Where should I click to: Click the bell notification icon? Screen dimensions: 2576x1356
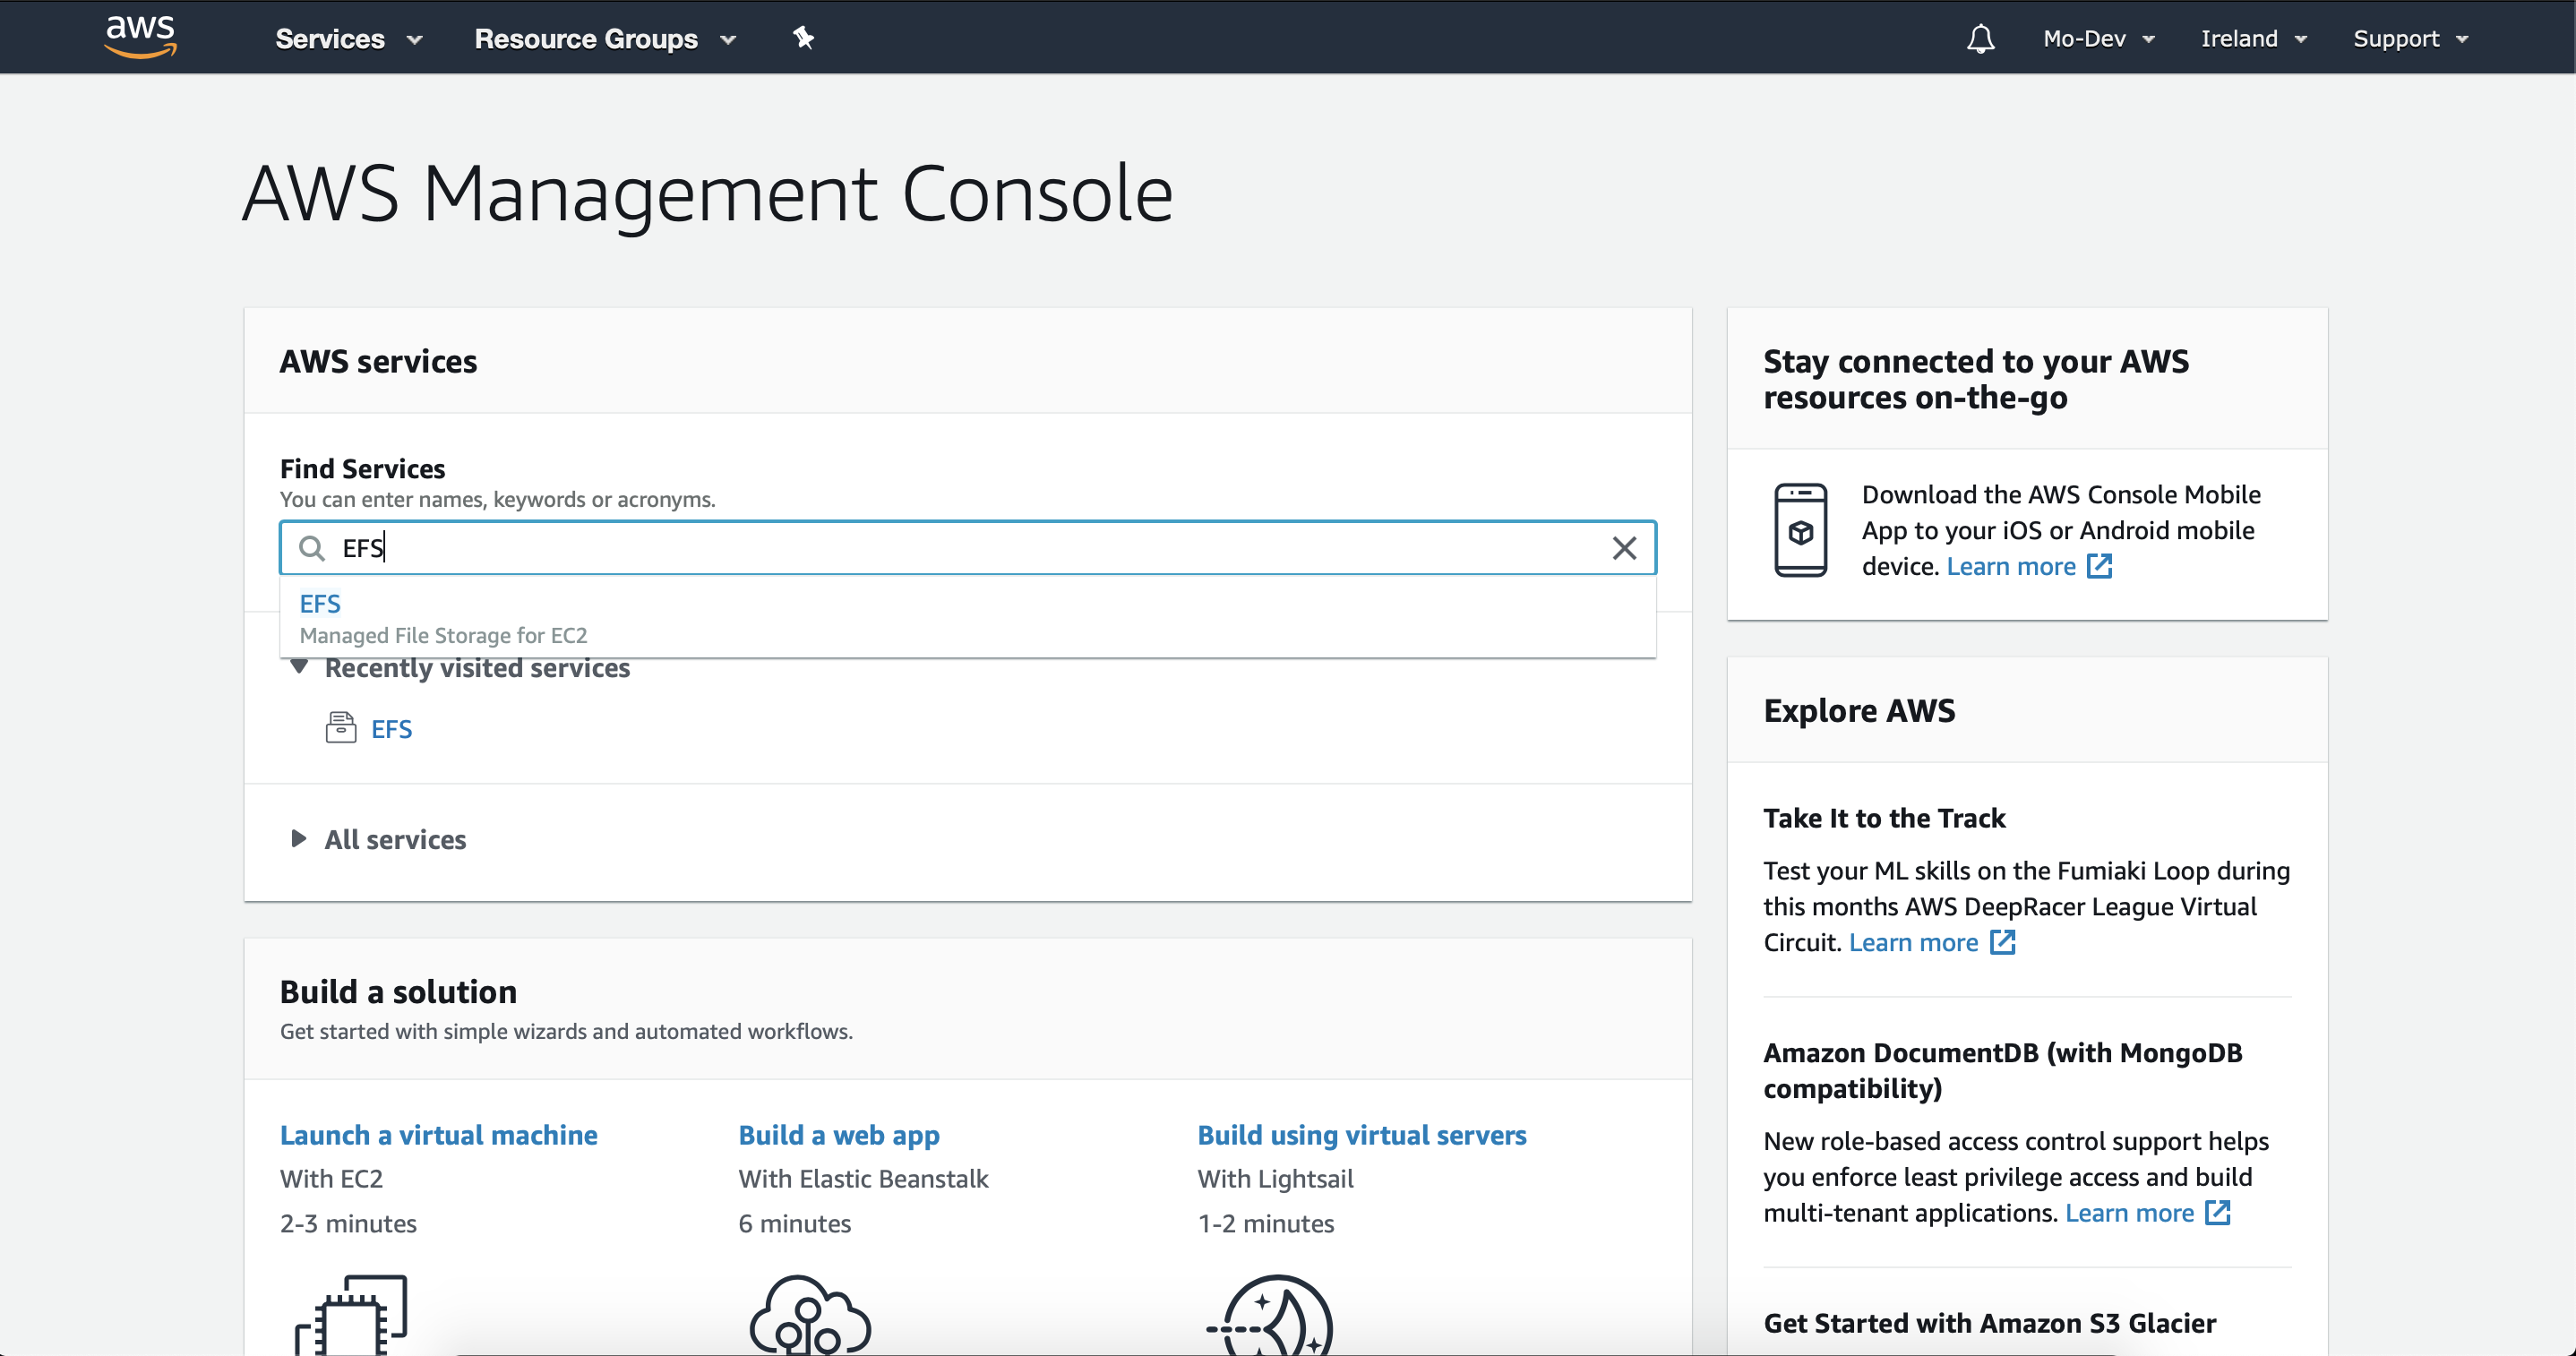1981,38
